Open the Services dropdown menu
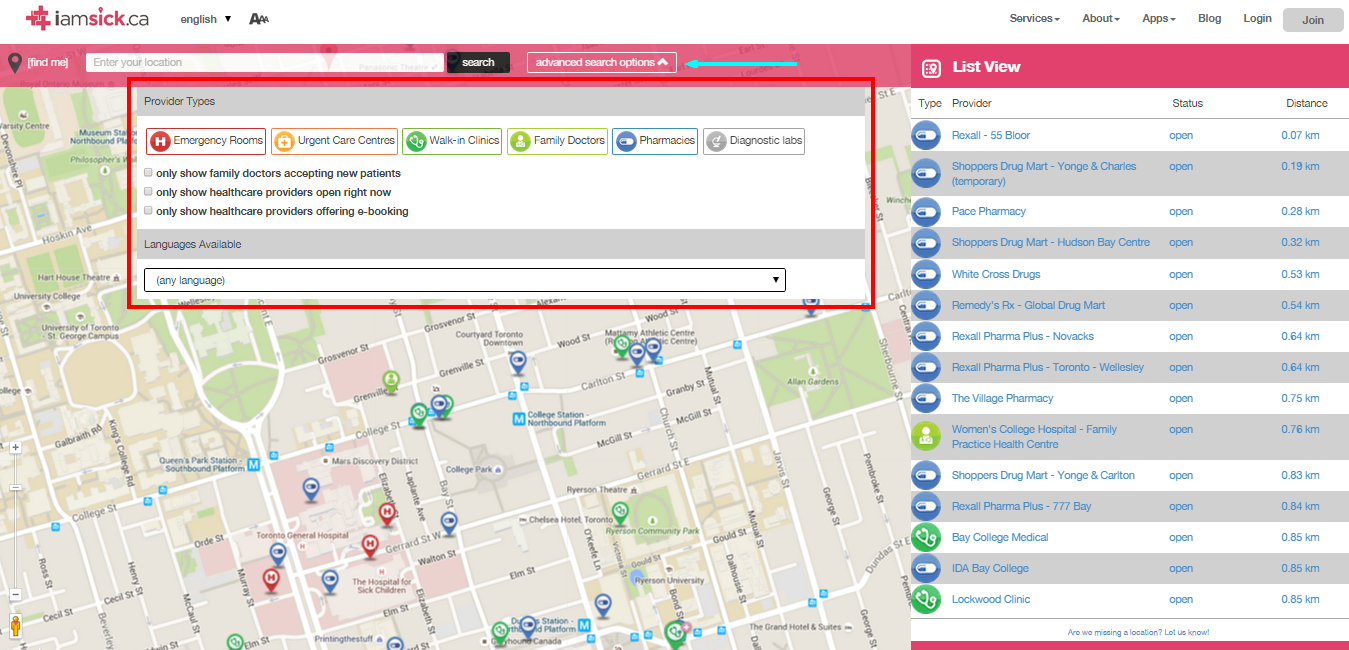This screenshot has height=650, width=1349. [1034, 19]
